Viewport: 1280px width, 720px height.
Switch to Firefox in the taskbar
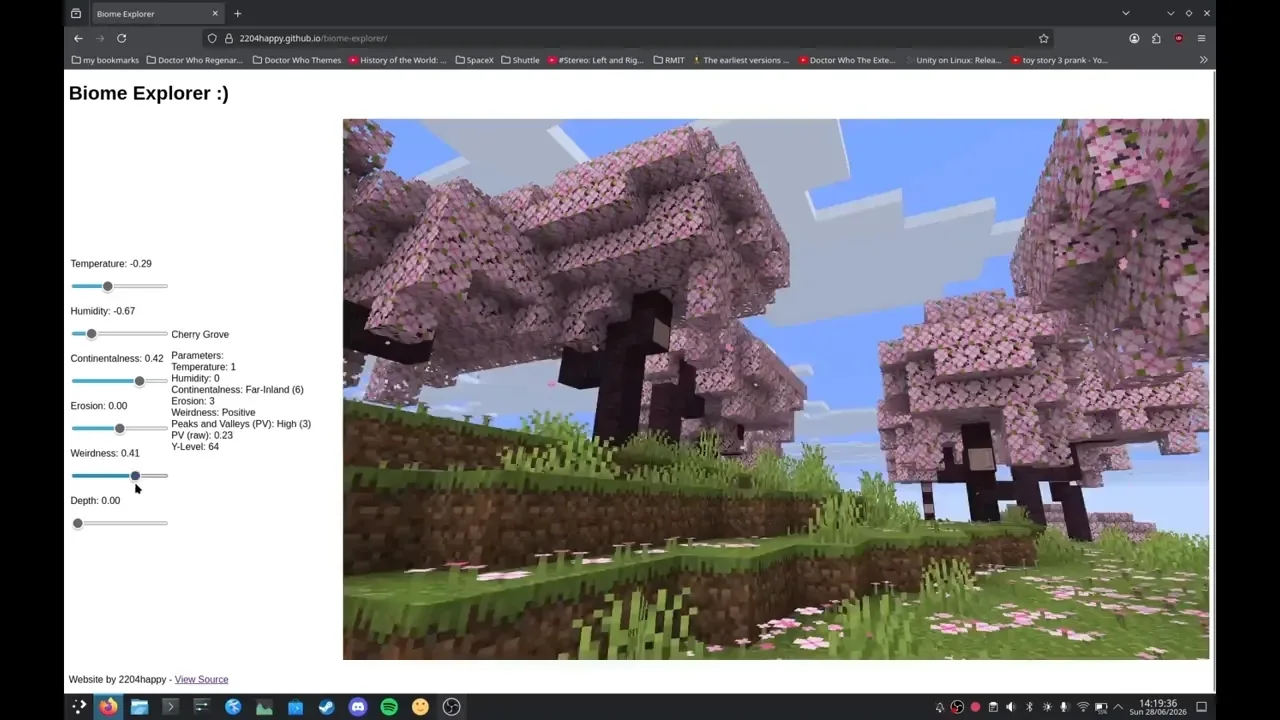coord(107,707)
